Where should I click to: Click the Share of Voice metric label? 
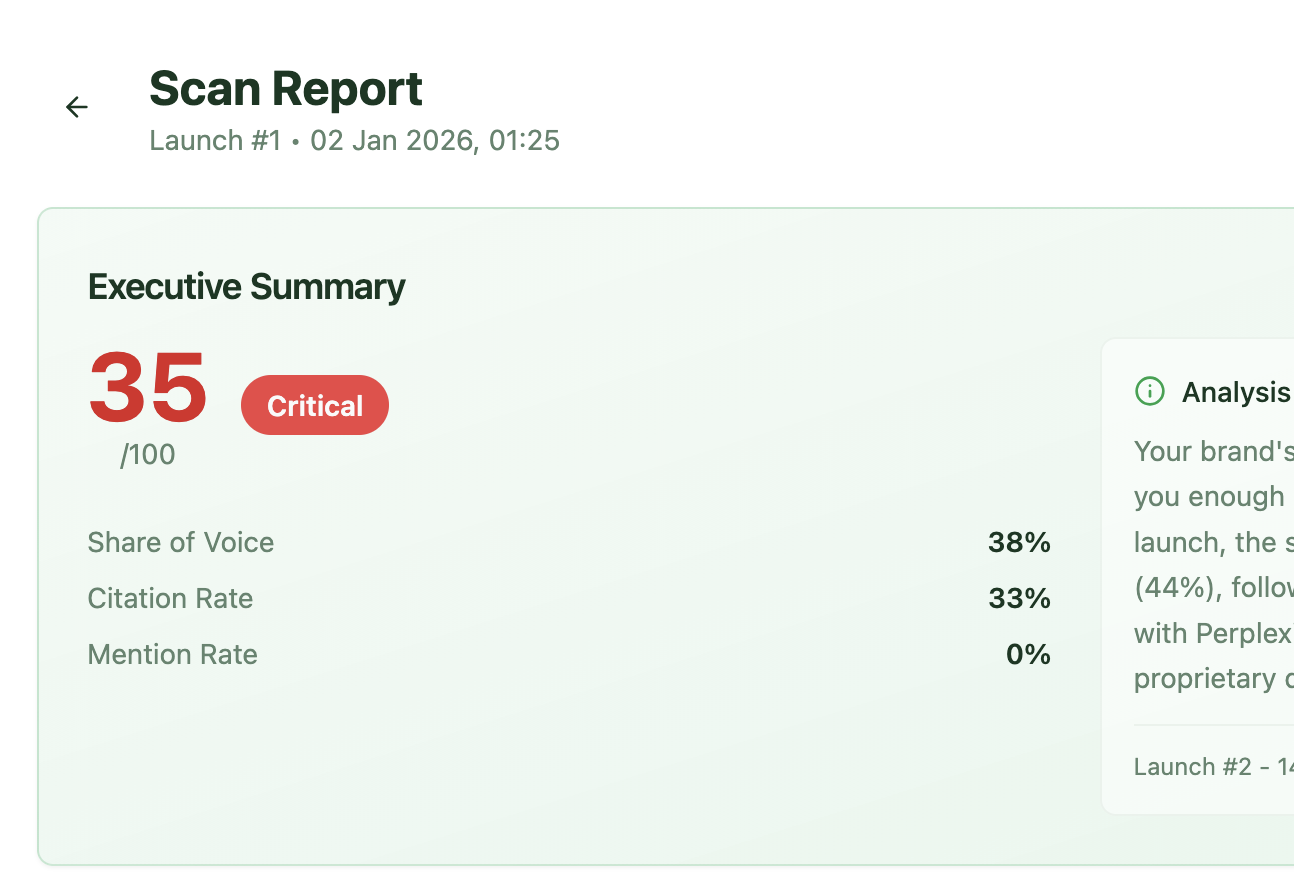pyautogui.click(x=180, y=542)
